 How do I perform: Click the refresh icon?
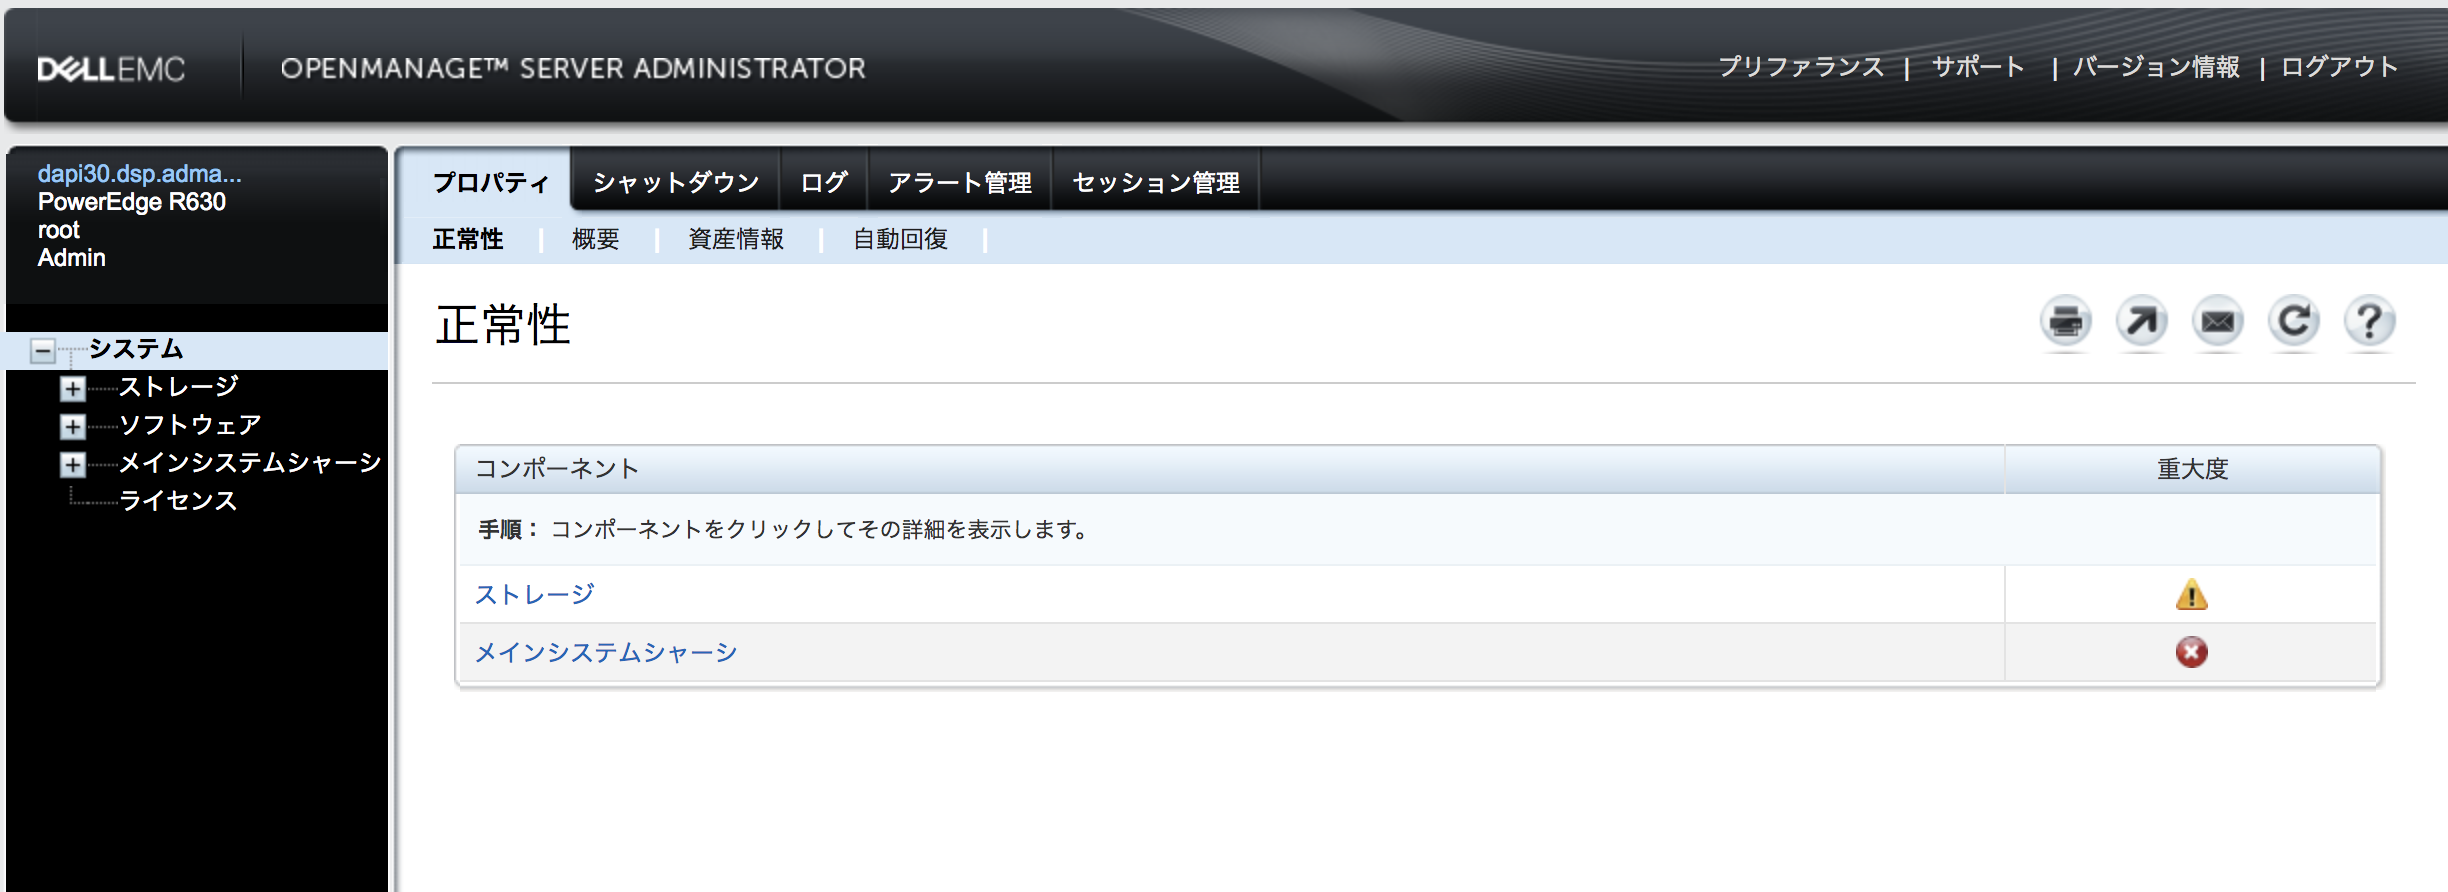pyautogui.click(x=2293, y=322)
